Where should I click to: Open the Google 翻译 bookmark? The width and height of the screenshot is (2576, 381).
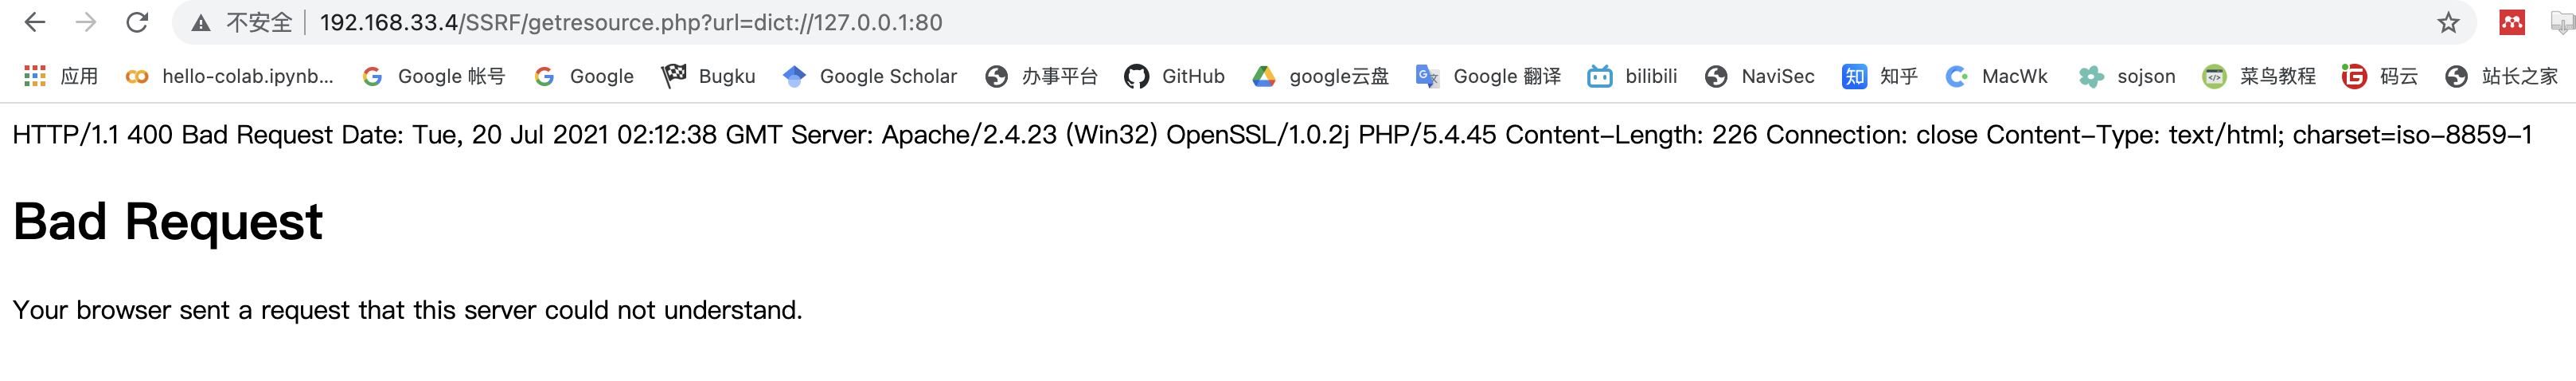(x=1488, y=76)
